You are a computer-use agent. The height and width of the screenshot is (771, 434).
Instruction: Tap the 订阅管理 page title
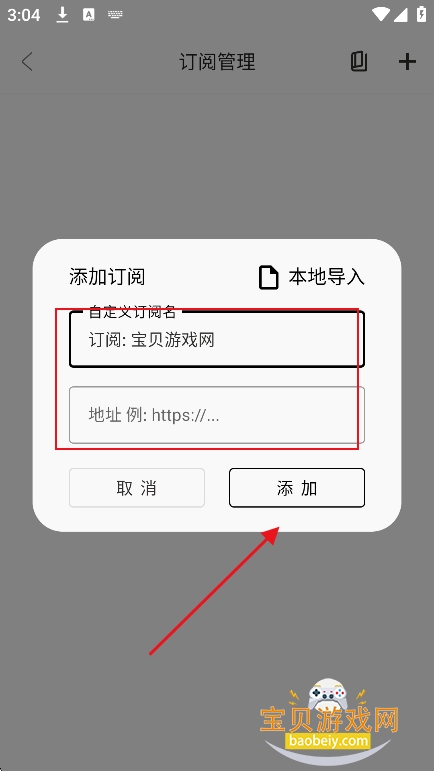(217, 62)
